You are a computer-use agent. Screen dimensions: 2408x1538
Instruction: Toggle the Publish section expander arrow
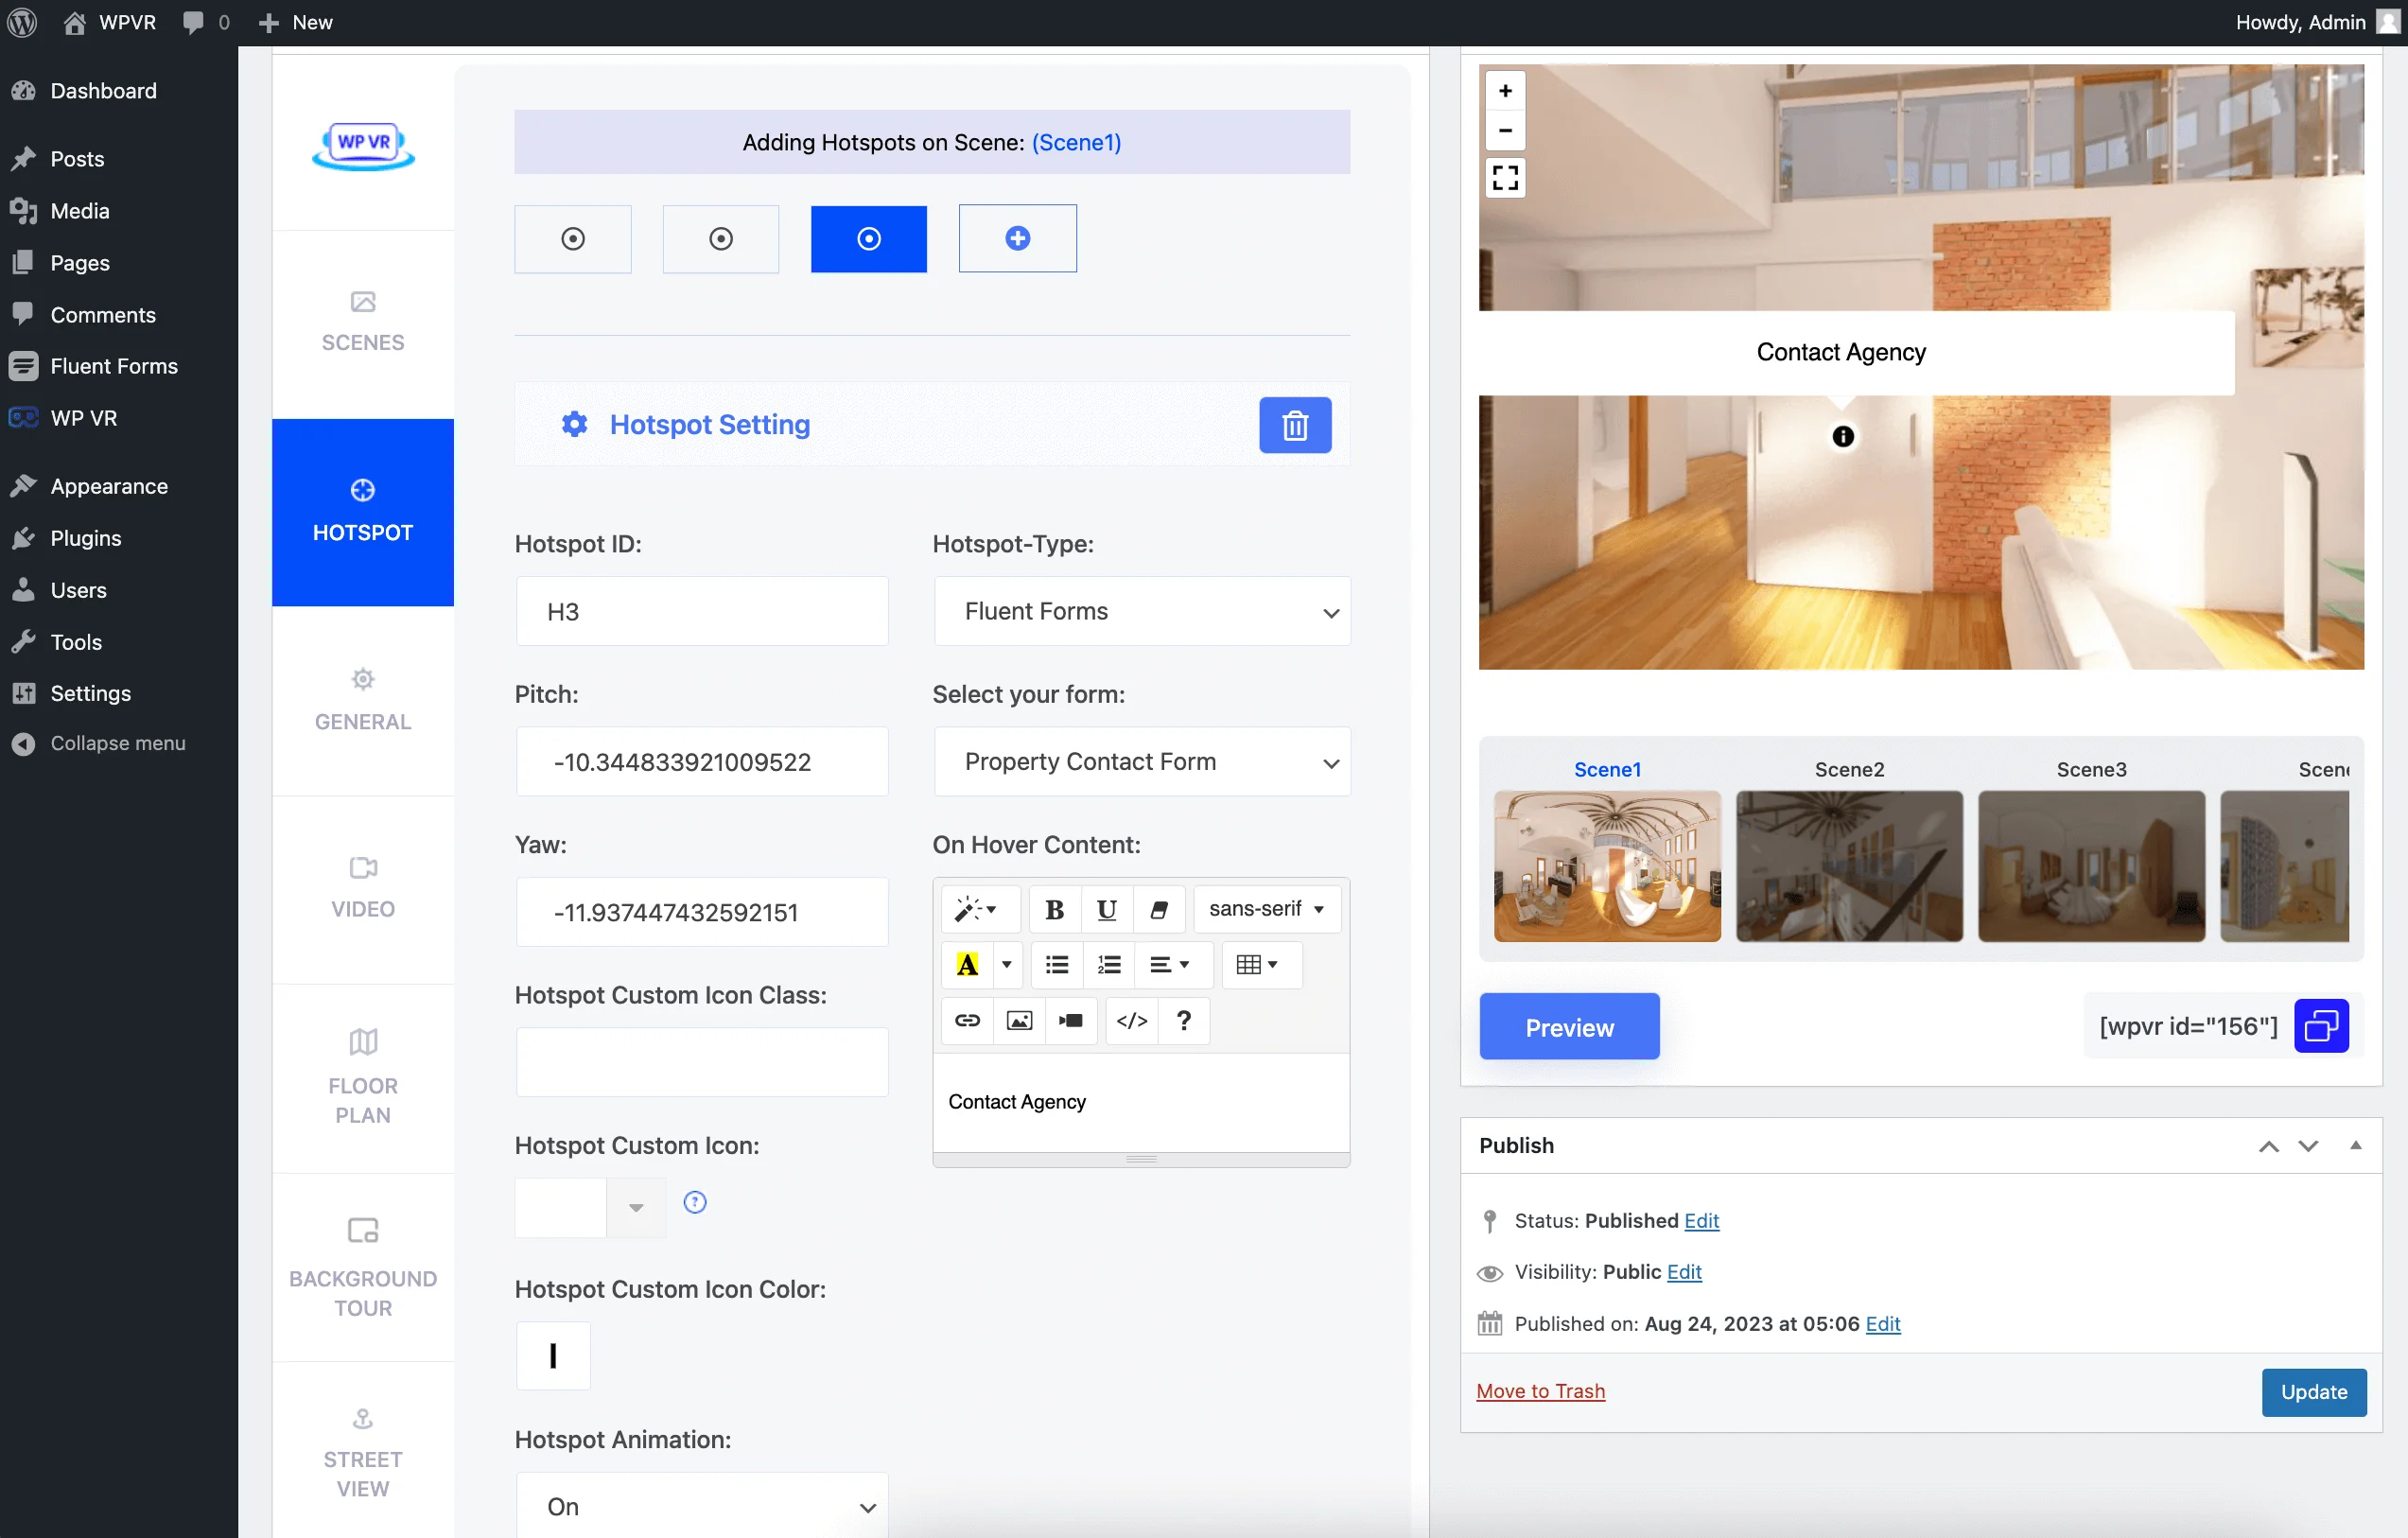click(x=2355, y=1143)
